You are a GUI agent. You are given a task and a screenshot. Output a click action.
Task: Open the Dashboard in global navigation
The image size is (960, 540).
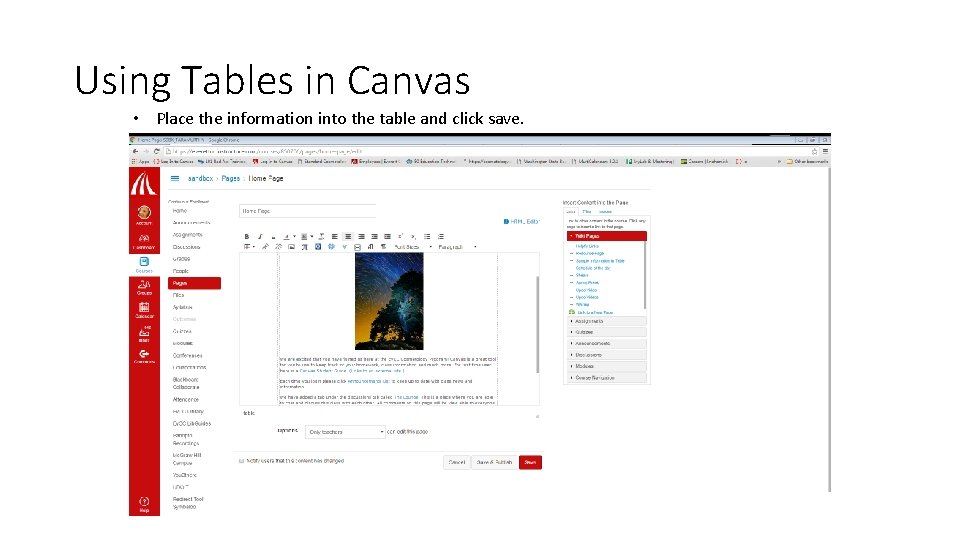pyautogui.click(x=144, y=241)
